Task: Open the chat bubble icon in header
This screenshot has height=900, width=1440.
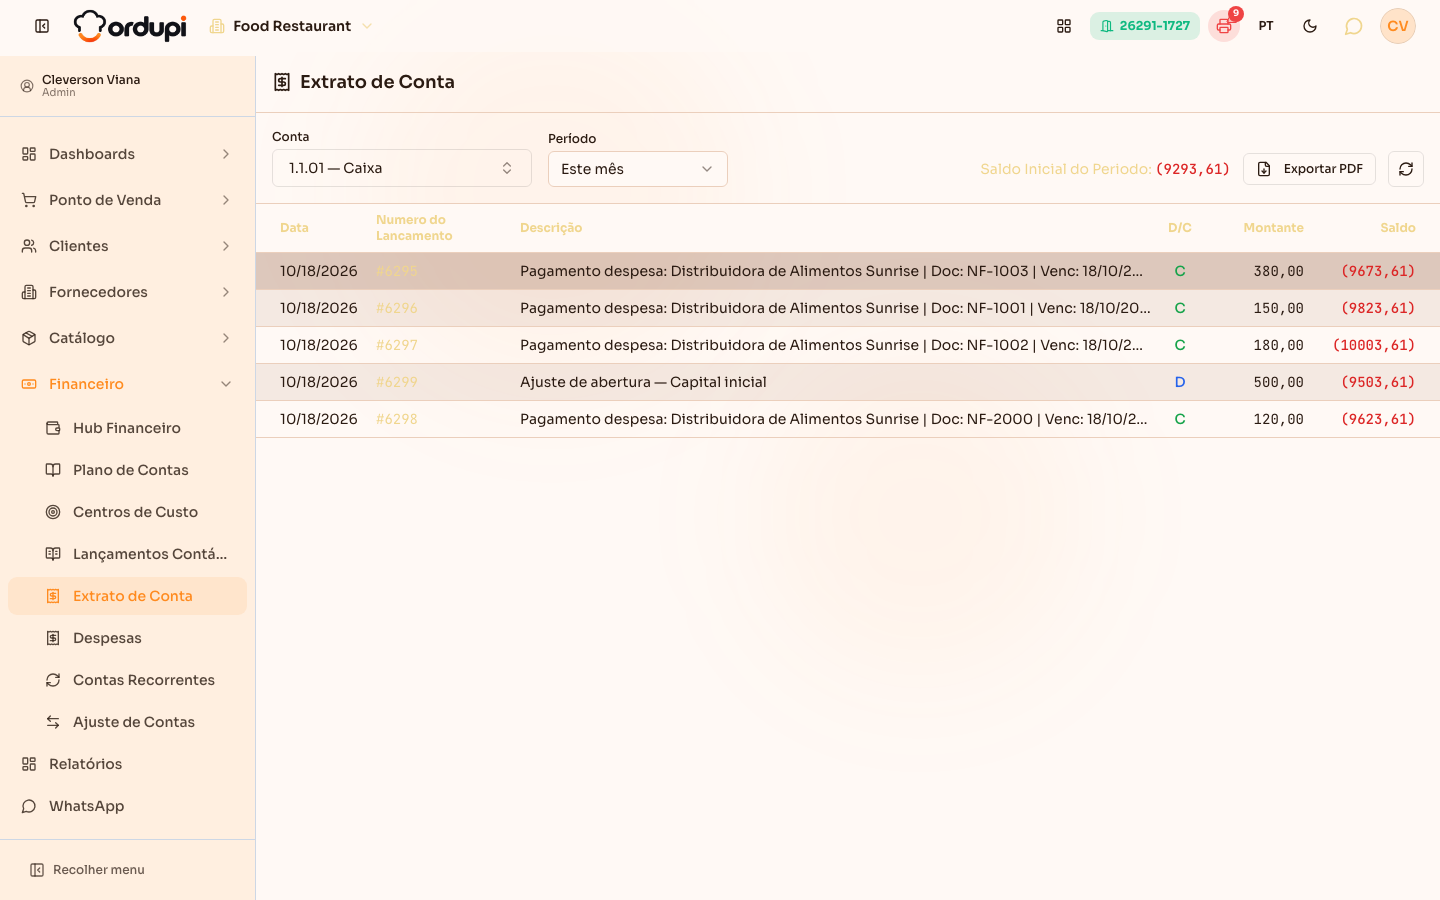Action: (1353, 26)
